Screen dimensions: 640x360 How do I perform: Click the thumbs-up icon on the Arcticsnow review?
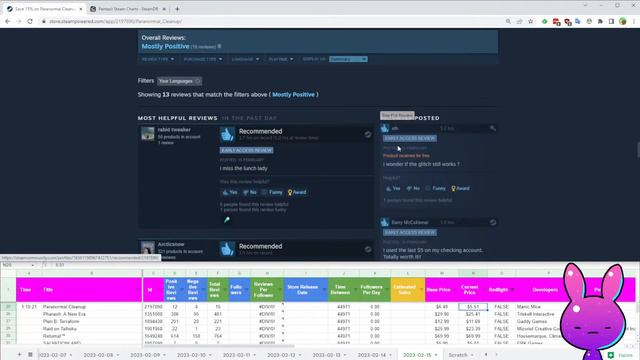coord(227,249)
